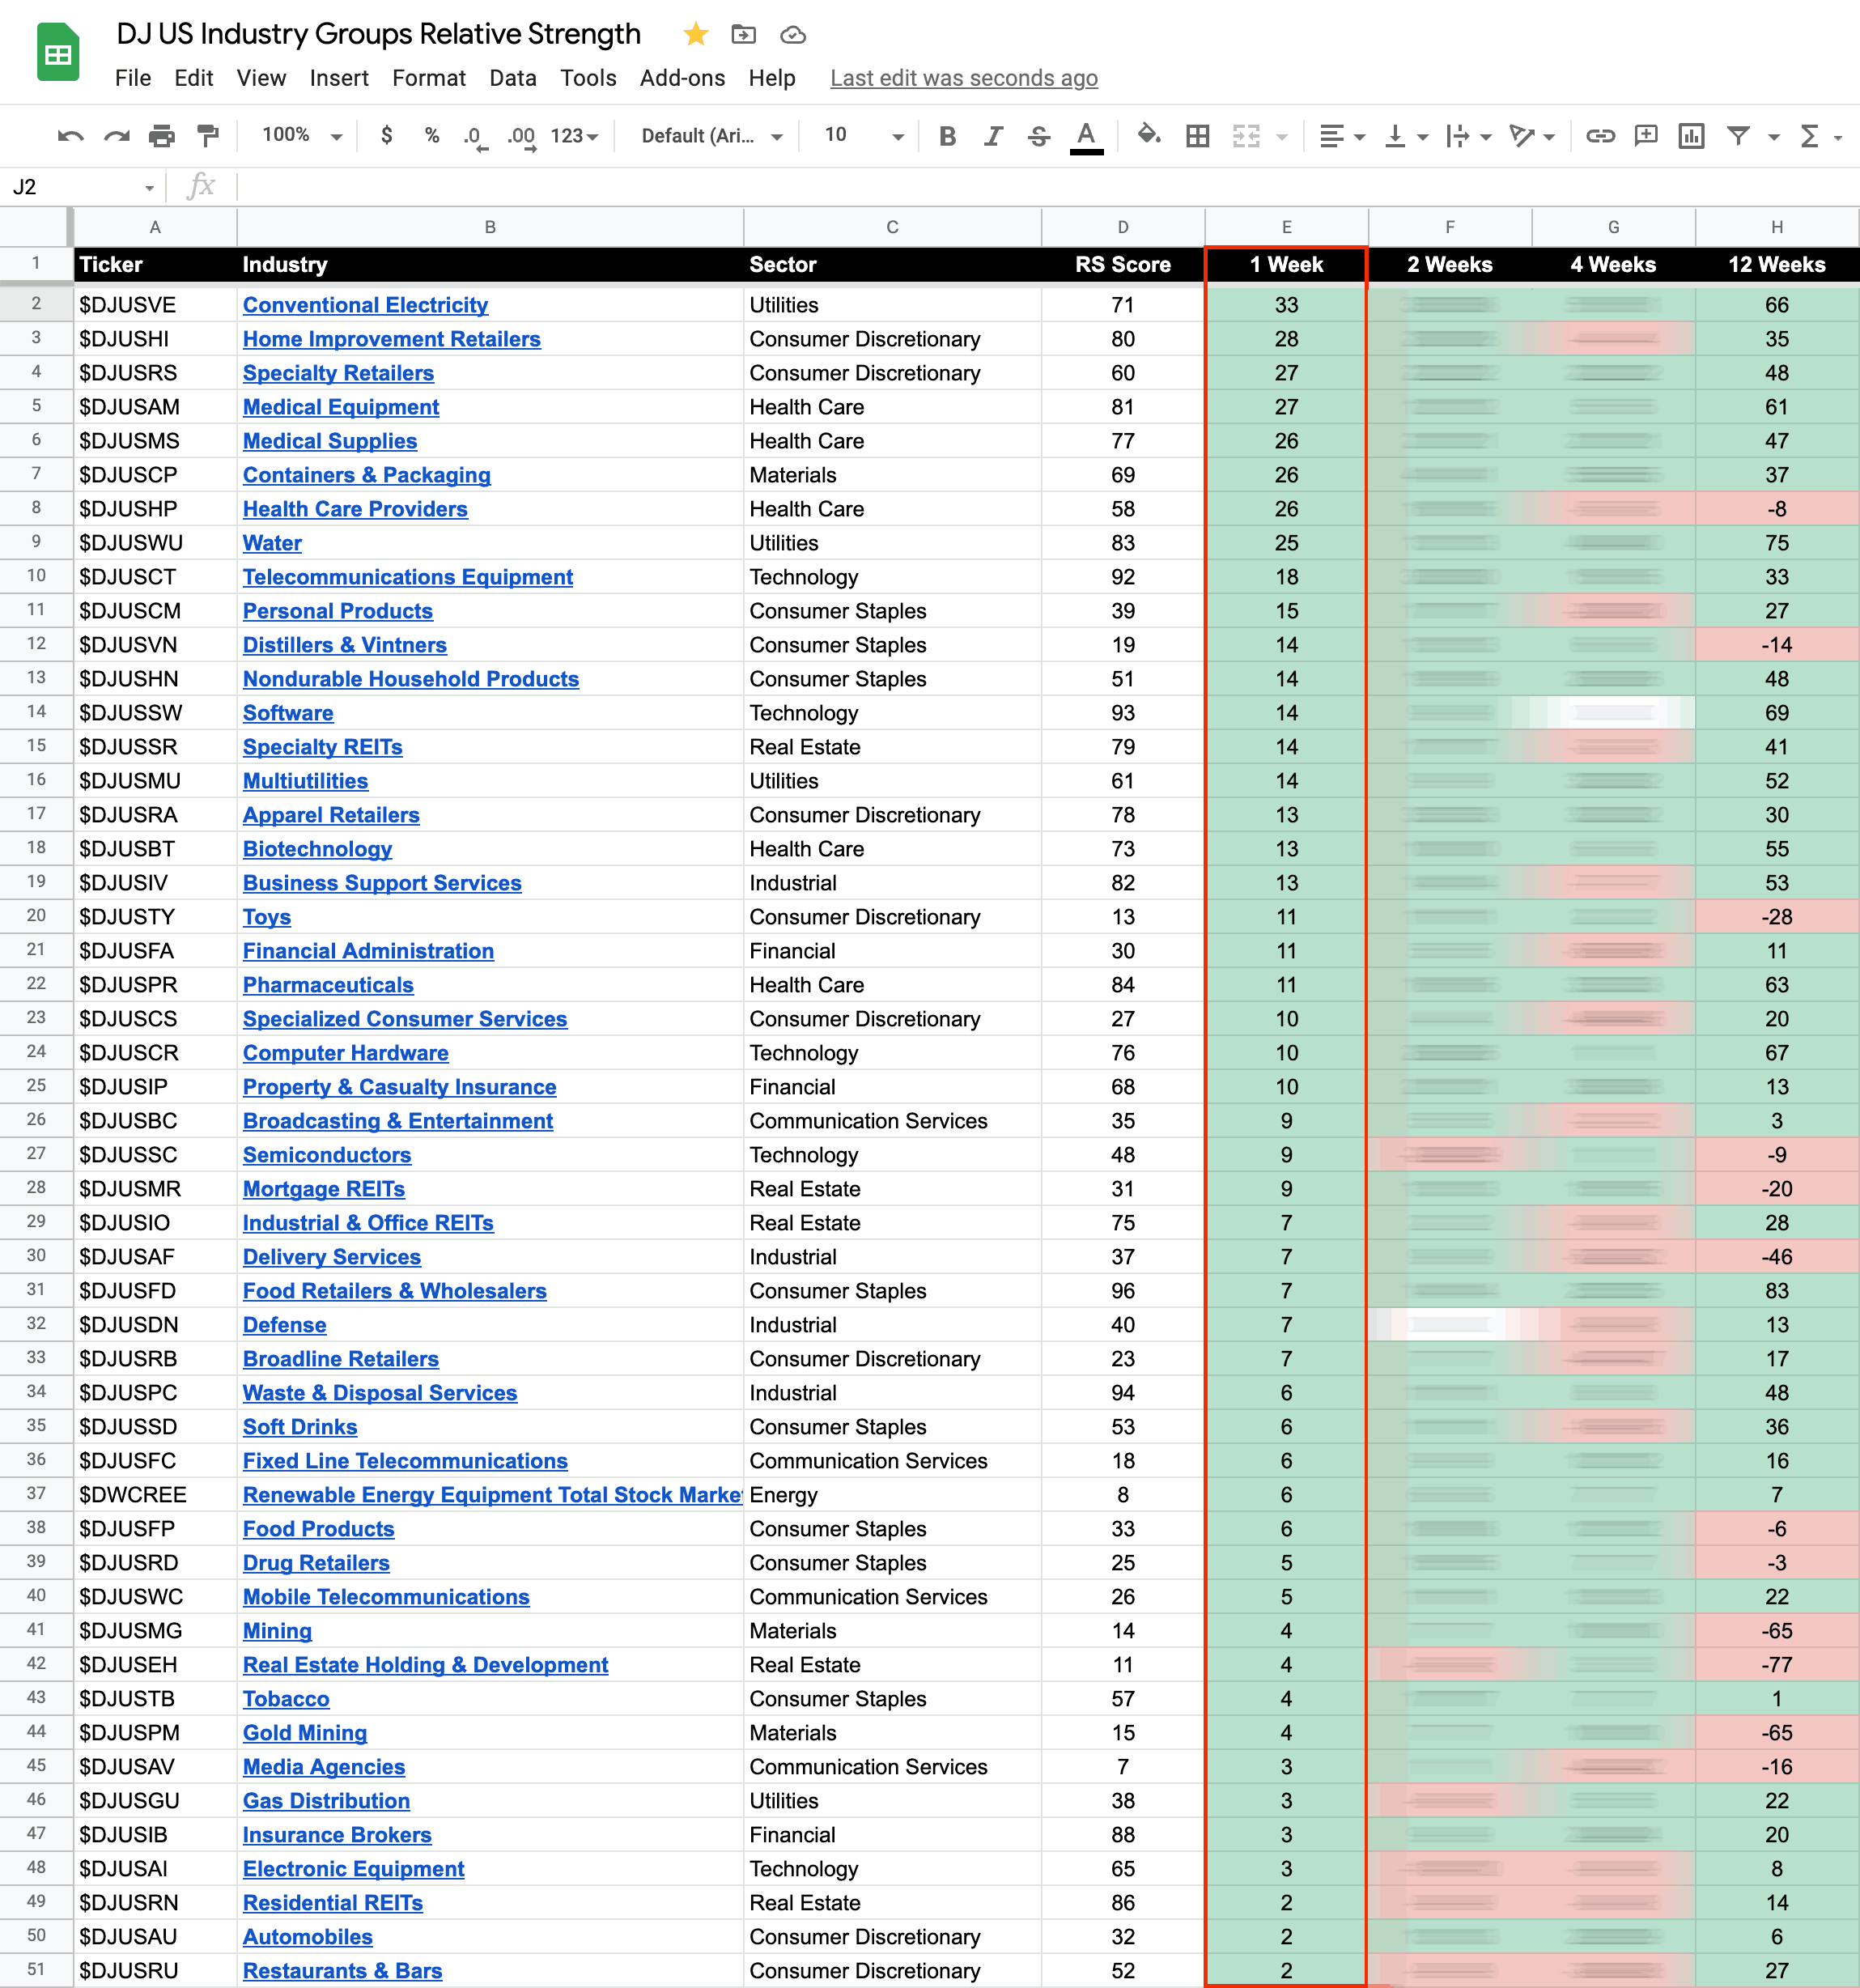Image resolution: width=1860 pixels, height=1988 pixels.
Task: Open Restaurants & Bars link
Action: tap(342, 1971)
